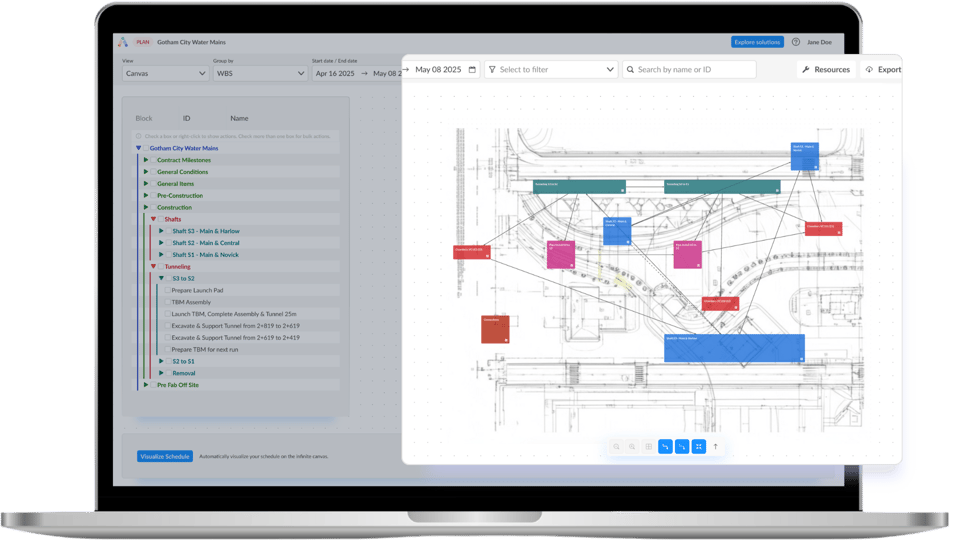The image size is (960, 540).
Task: Select the red block at canvas left edge
Action: tap(471, 252)
